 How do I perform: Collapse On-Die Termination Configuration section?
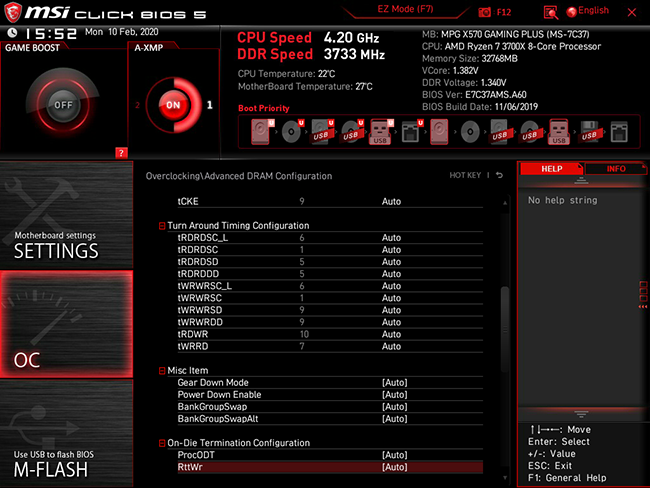[x=162, y=443]
